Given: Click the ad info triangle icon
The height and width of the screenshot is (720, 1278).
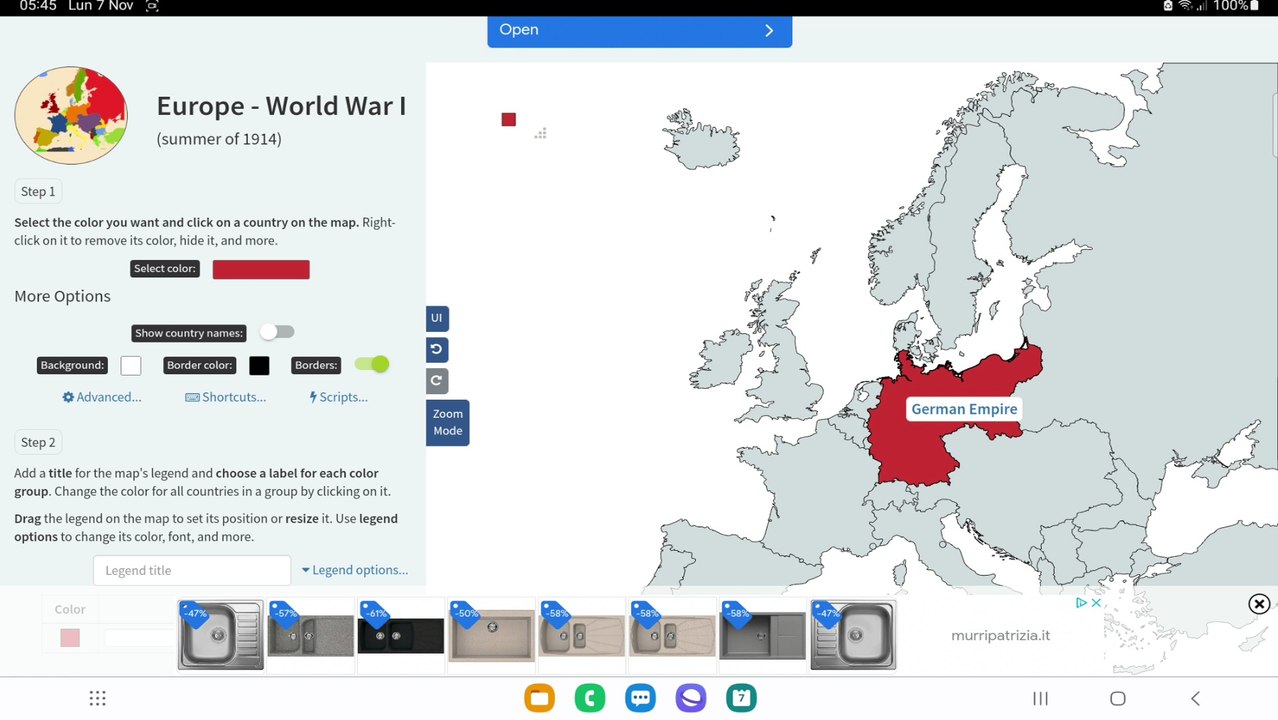Looking at the screenshot, I should coord(1081,603).
